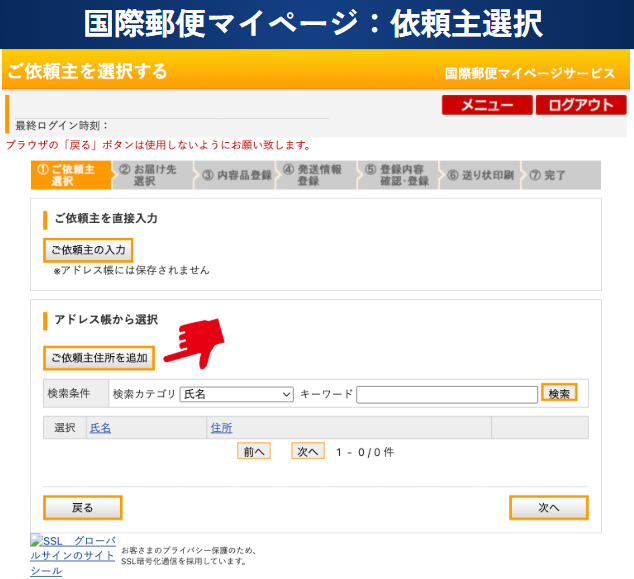
Task: Click the 検索 button
Action: pyautogui.click(x=559, y=394)
